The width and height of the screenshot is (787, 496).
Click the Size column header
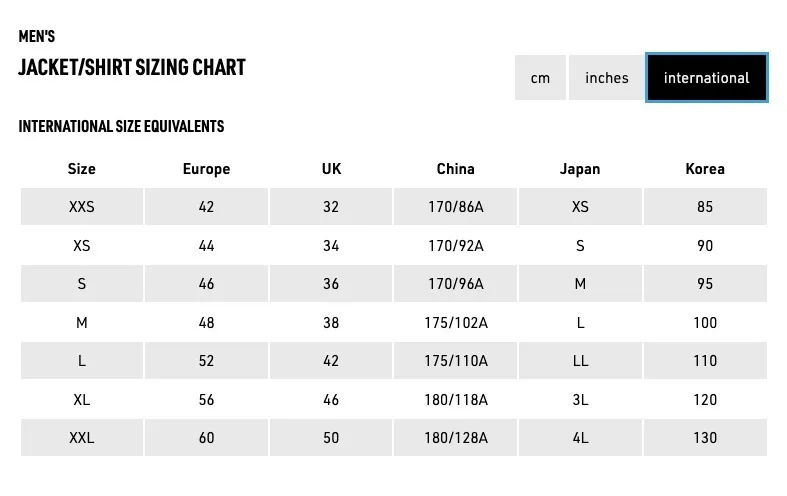coord(82,169)
